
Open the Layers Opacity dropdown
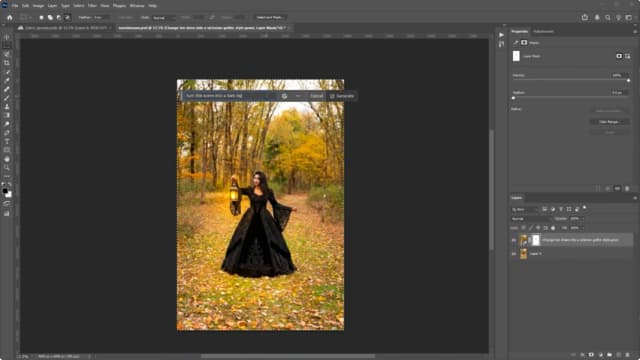tap(577, 219)
